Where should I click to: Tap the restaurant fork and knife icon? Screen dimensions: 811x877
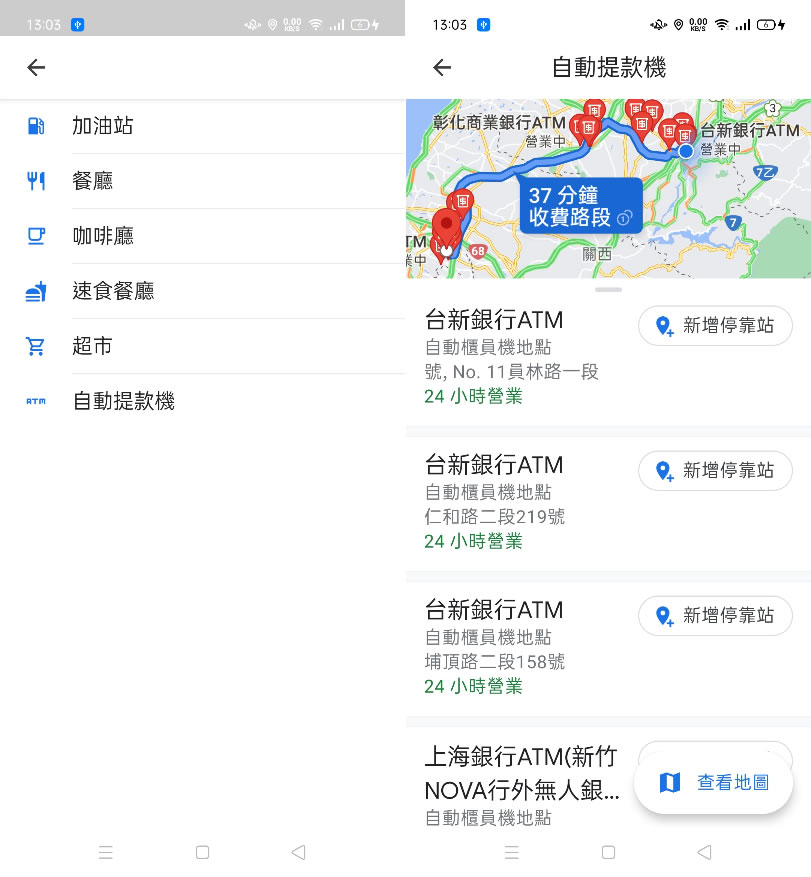(x=36, y=181)
